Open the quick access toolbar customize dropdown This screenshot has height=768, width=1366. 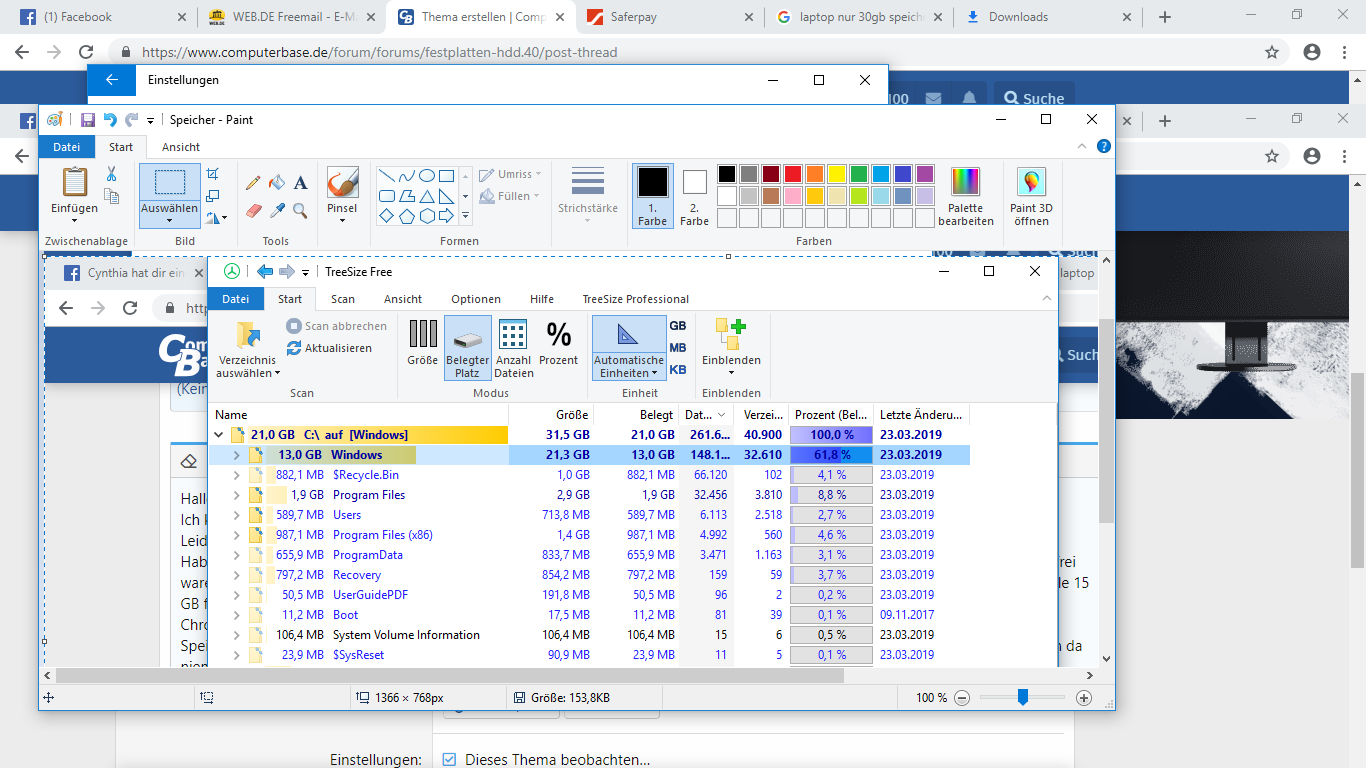[x=151, y=121]
